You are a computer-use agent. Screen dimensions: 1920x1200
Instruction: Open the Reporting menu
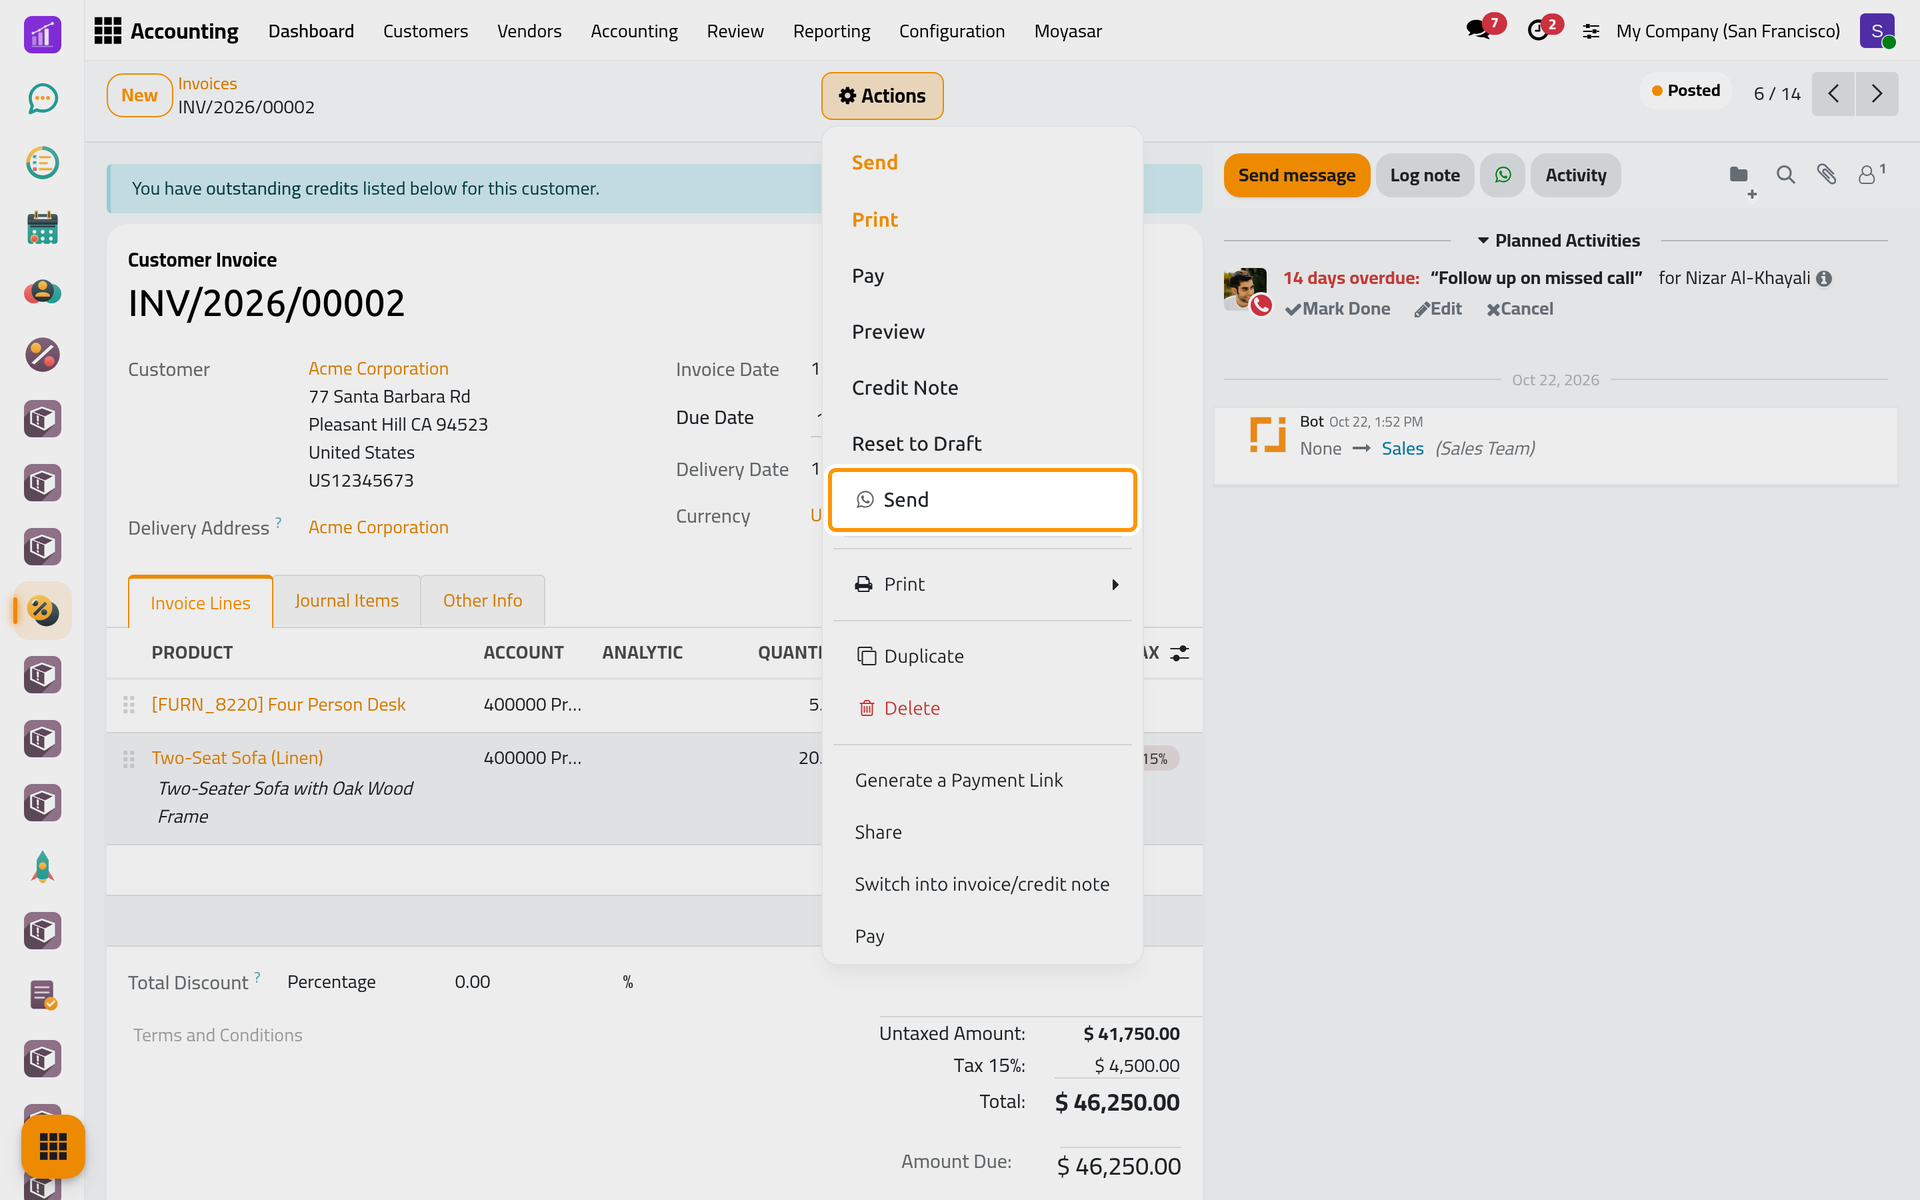click(831, 31)
